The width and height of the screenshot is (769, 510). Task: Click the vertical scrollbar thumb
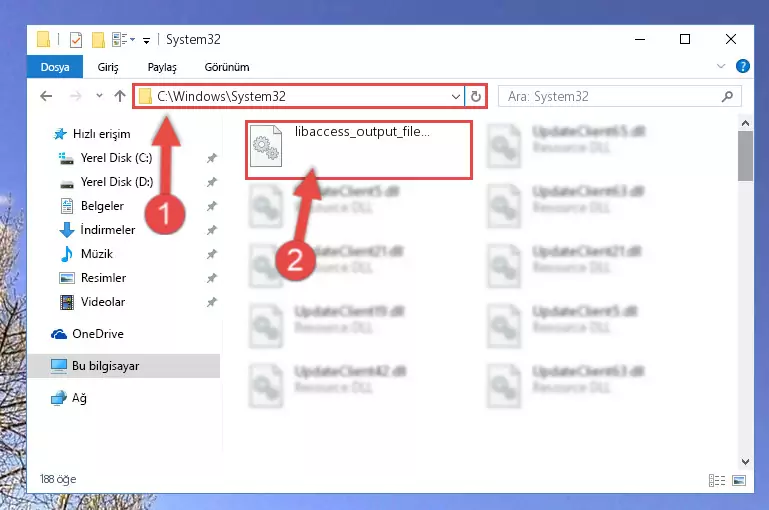point(745,156)
